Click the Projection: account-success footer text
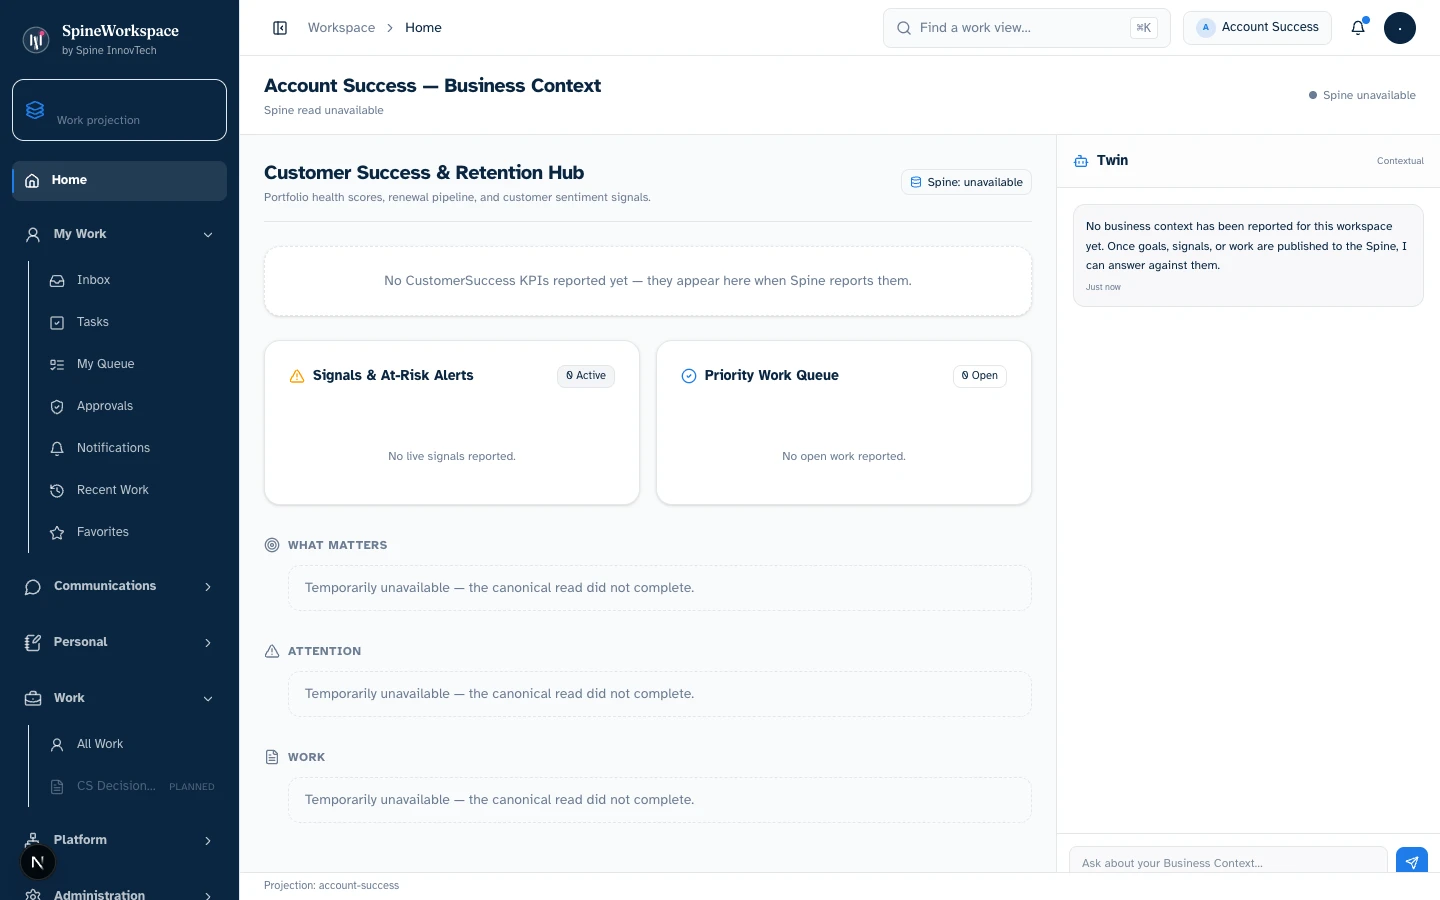Screen dimensions: 1440x900 331,886
